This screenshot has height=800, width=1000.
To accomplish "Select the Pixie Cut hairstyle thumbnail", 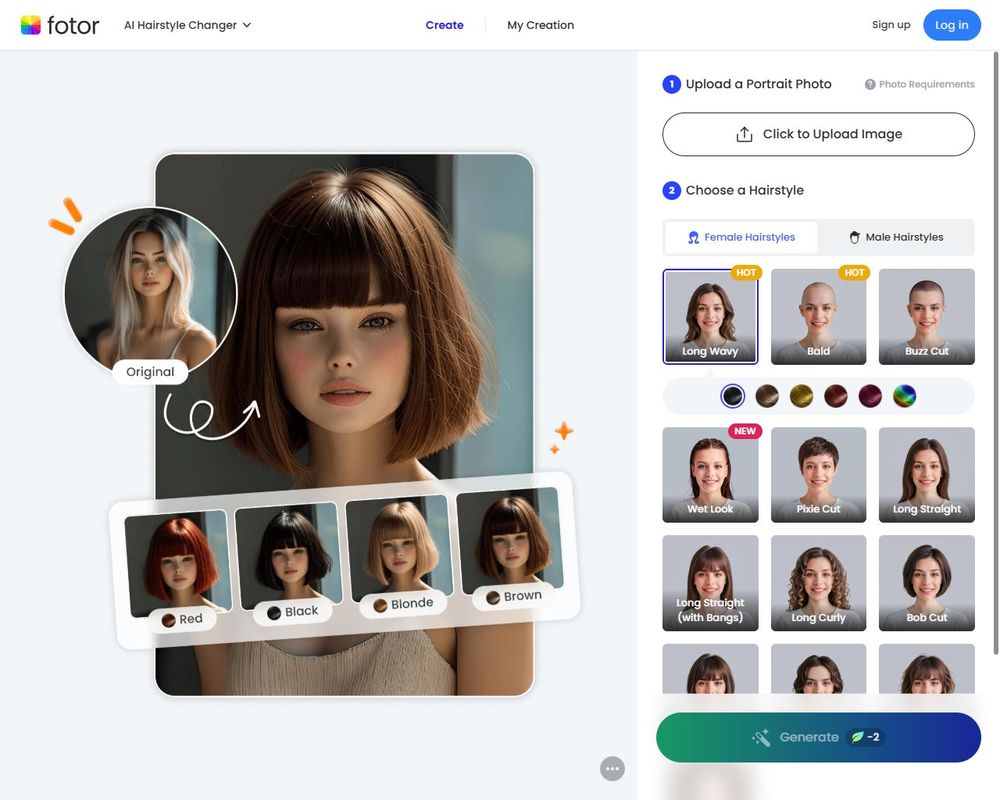I will [818, 474].
